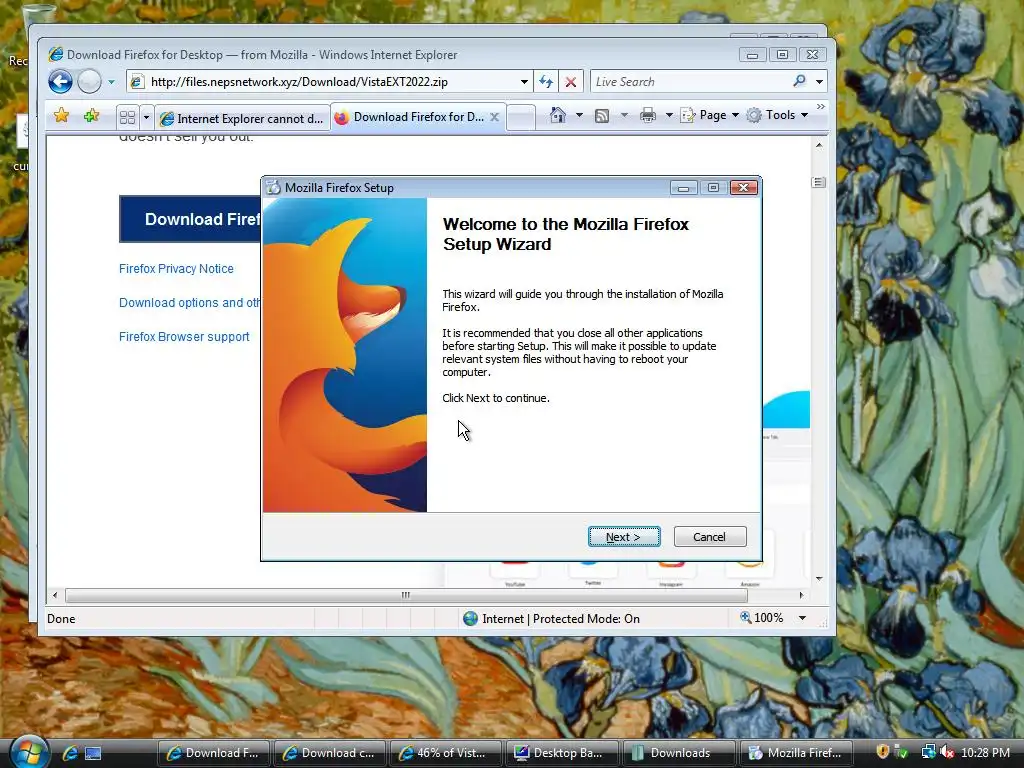The height and width of the screenshot is (768, 1024).
Task: Expand the address bar history dropdown
Action: (x=524, y=82)
